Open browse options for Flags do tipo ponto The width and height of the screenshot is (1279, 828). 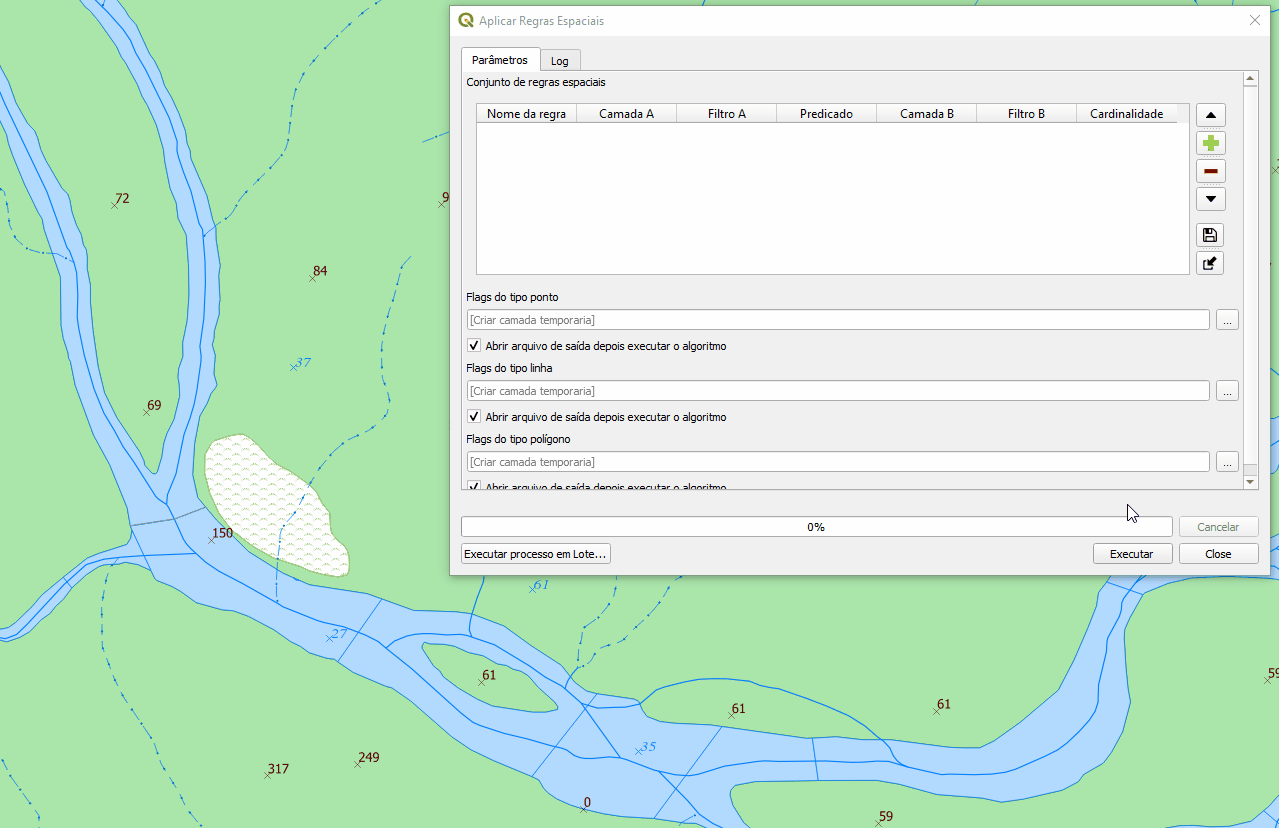point(1227,320)
